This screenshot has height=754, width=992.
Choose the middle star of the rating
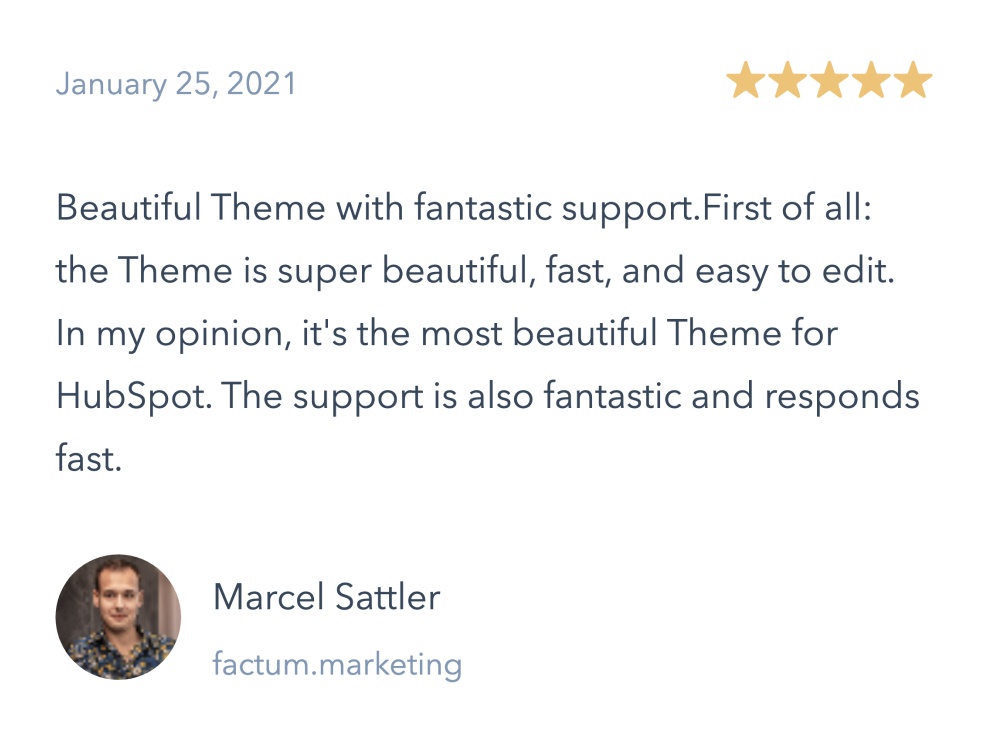[x=829, y=80]
